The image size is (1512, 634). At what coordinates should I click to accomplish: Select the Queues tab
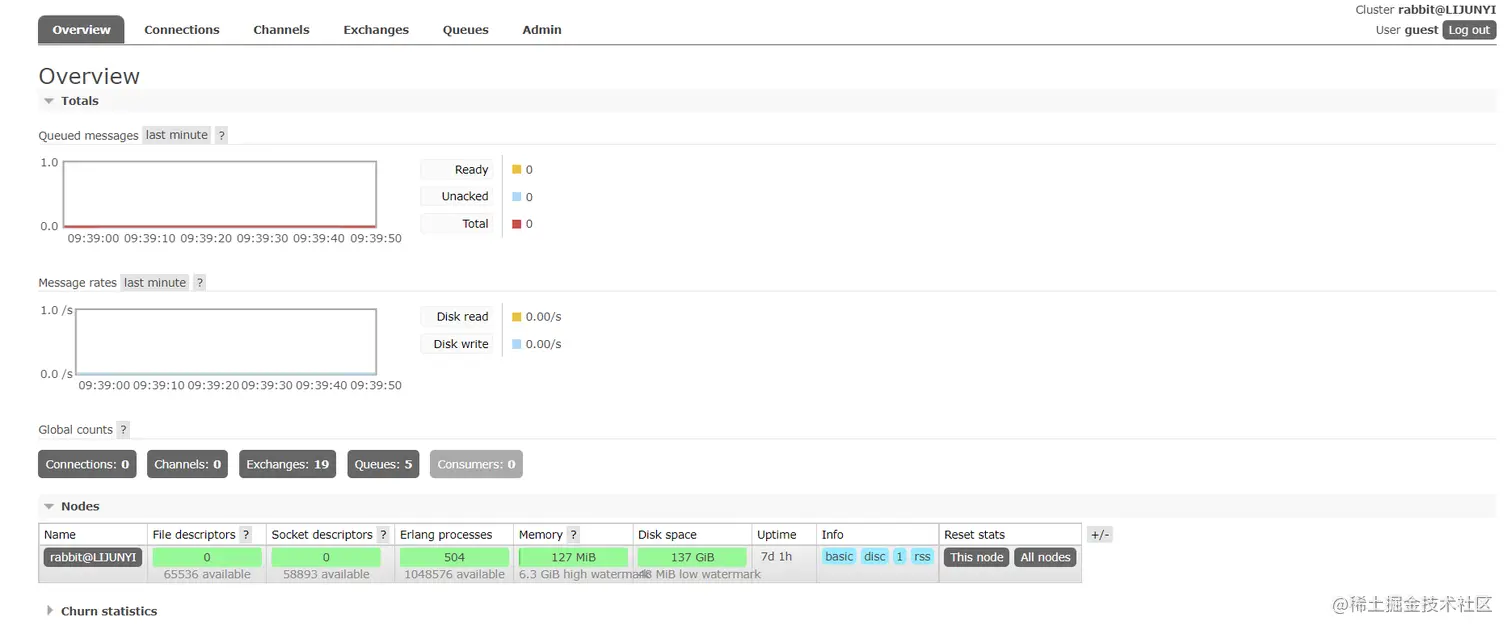466,30
